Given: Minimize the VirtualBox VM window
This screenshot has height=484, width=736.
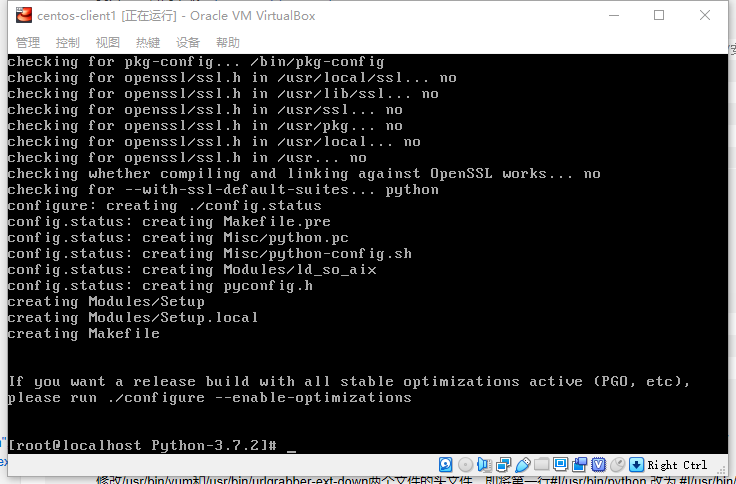Looking at the screenshot, I should point(614,15).
